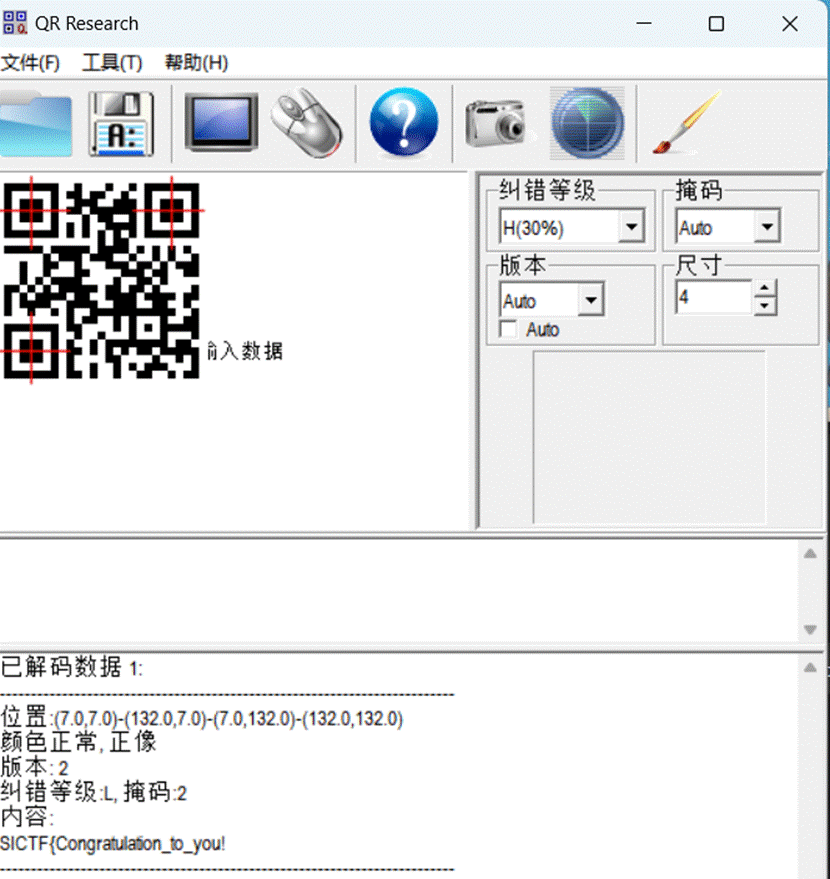Open help via blue question mark icon

click(404, 122)
